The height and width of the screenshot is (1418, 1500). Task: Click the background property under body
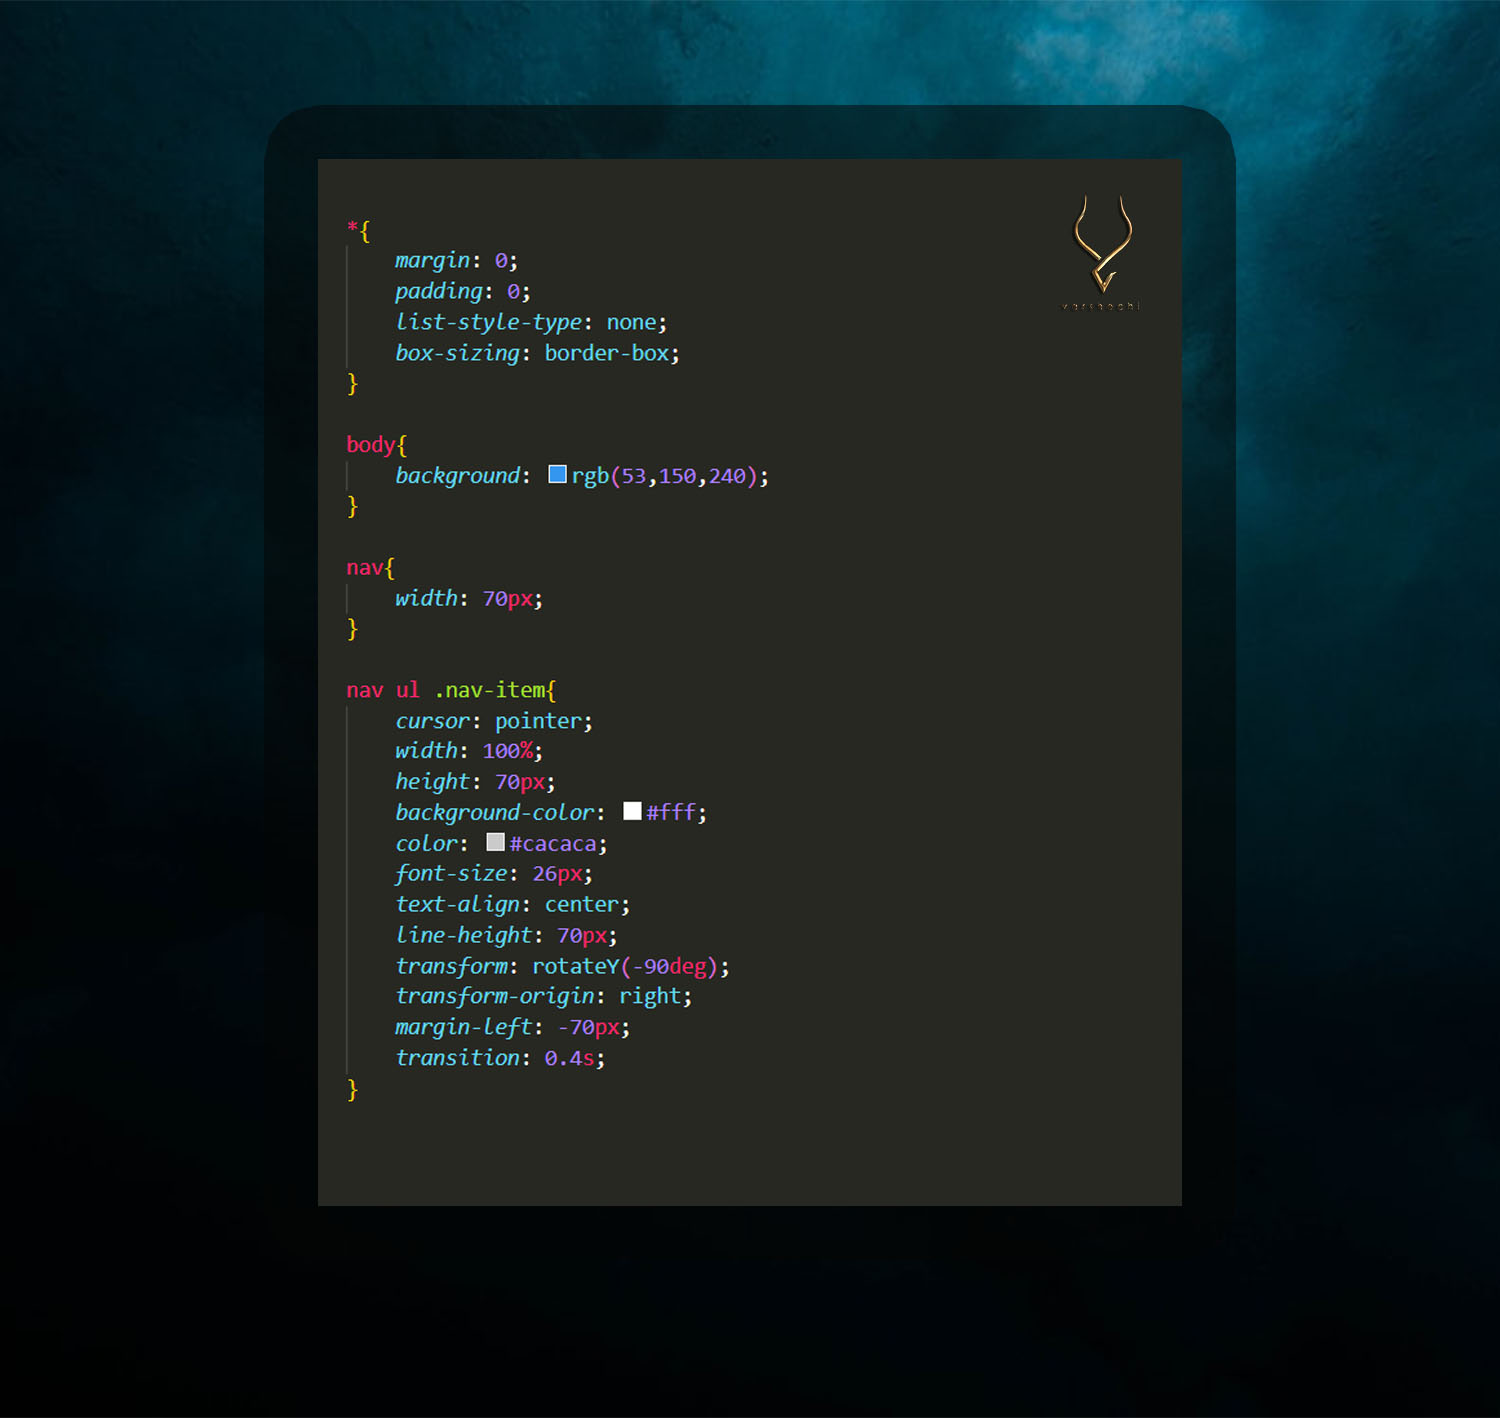[x=457, y=475]
